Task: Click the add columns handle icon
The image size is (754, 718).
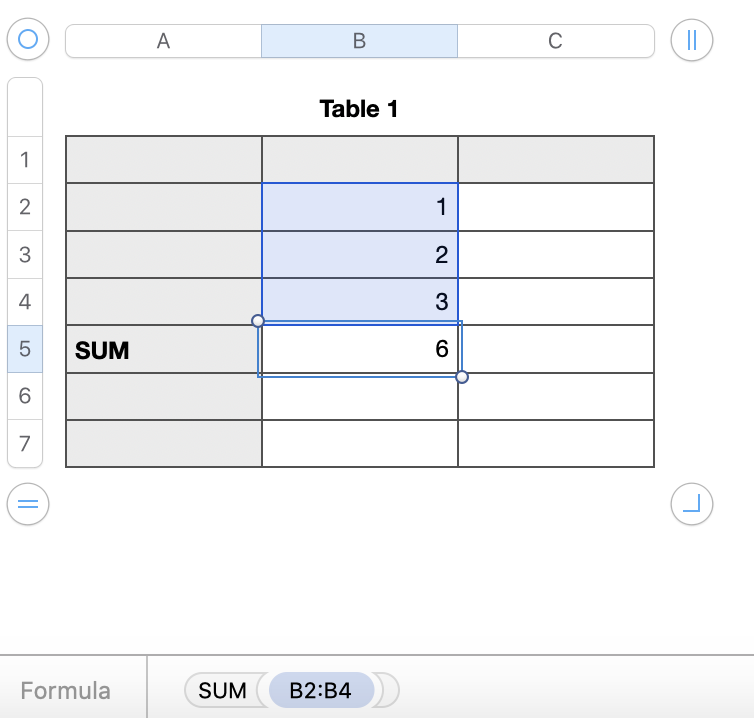Action: (x=691, y=40)
